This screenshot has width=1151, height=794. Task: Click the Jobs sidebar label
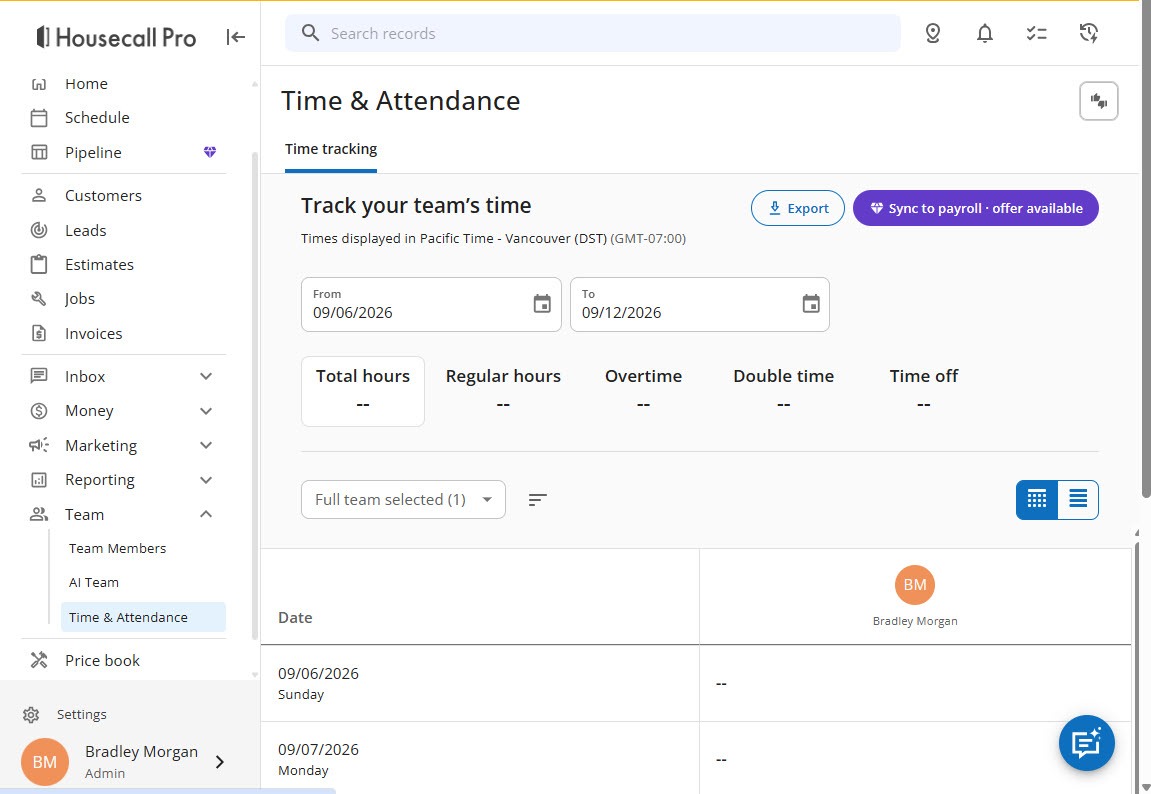click(x=79, y=299)
